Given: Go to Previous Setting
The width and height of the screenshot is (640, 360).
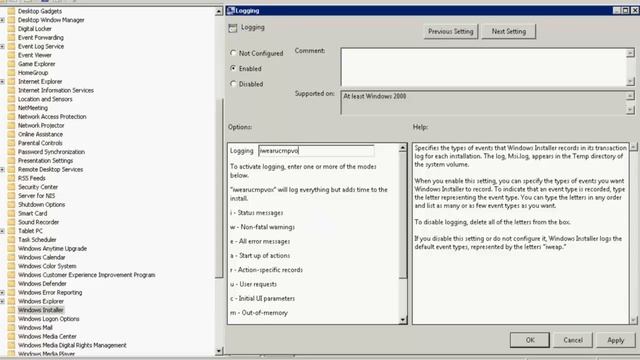Looking at the screenshot, I should tap(451, 31).
